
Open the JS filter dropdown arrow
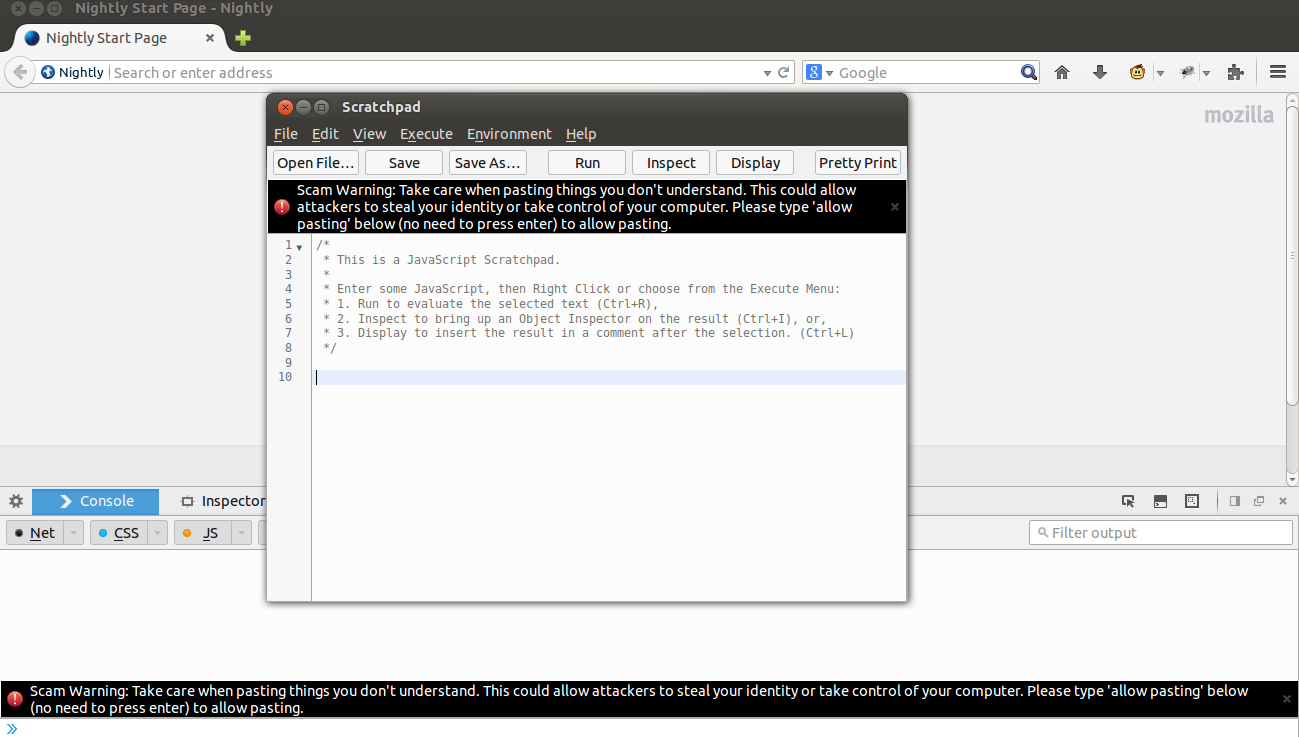(241, 533)
